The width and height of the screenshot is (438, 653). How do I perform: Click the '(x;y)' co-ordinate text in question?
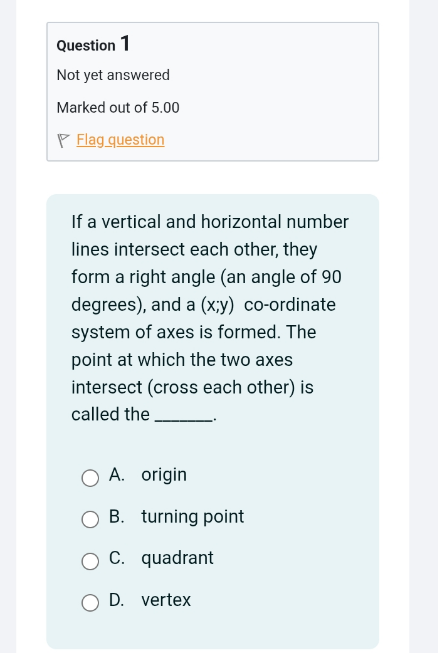pyautogui.click(x=217, y=305)
